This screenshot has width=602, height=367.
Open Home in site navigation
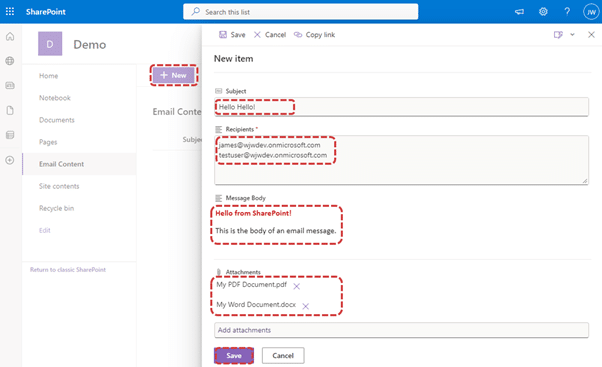pyautogui.click(x=48, y=76)
